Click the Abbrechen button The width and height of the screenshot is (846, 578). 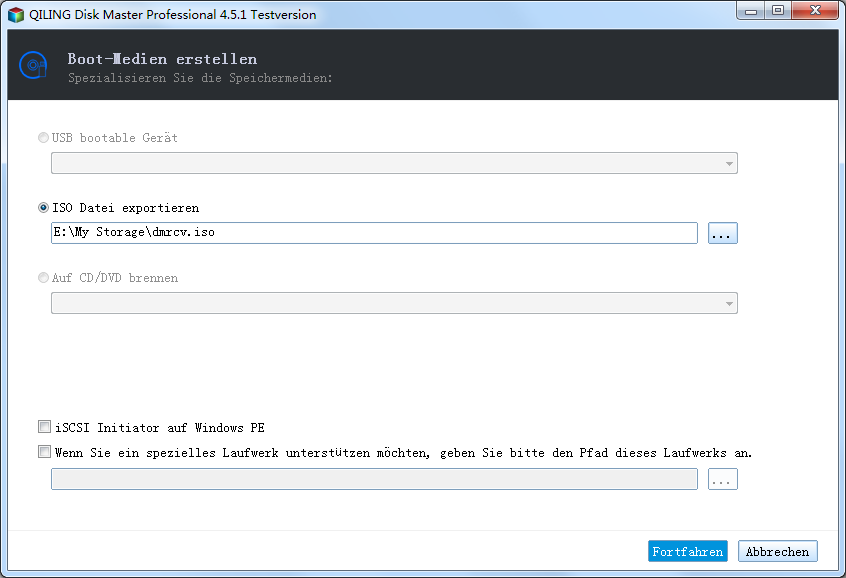(x=777, y=551)
